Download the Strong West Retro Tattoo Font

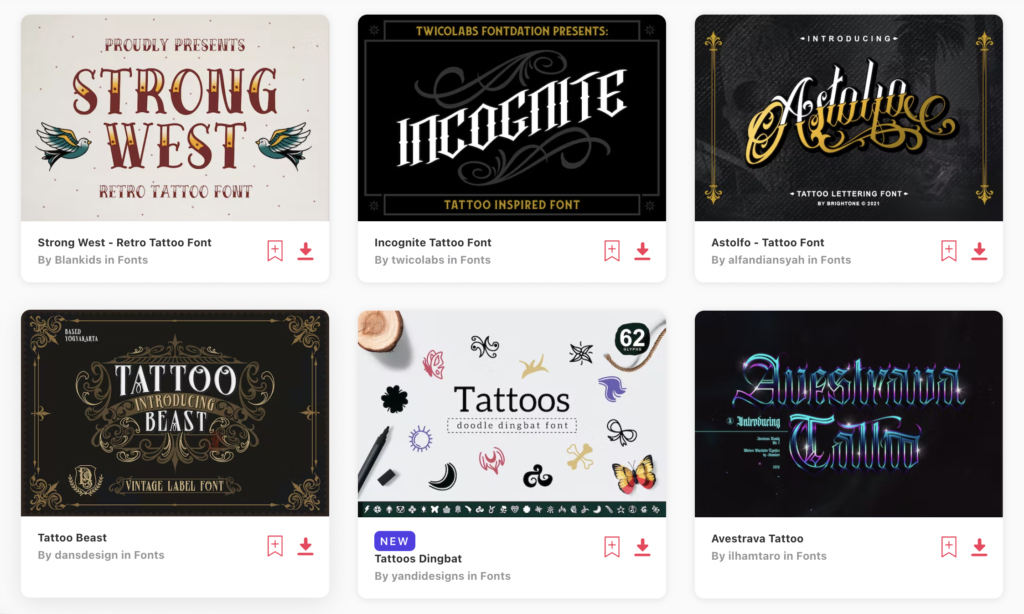pyautogui.click(x=305, y=251)
